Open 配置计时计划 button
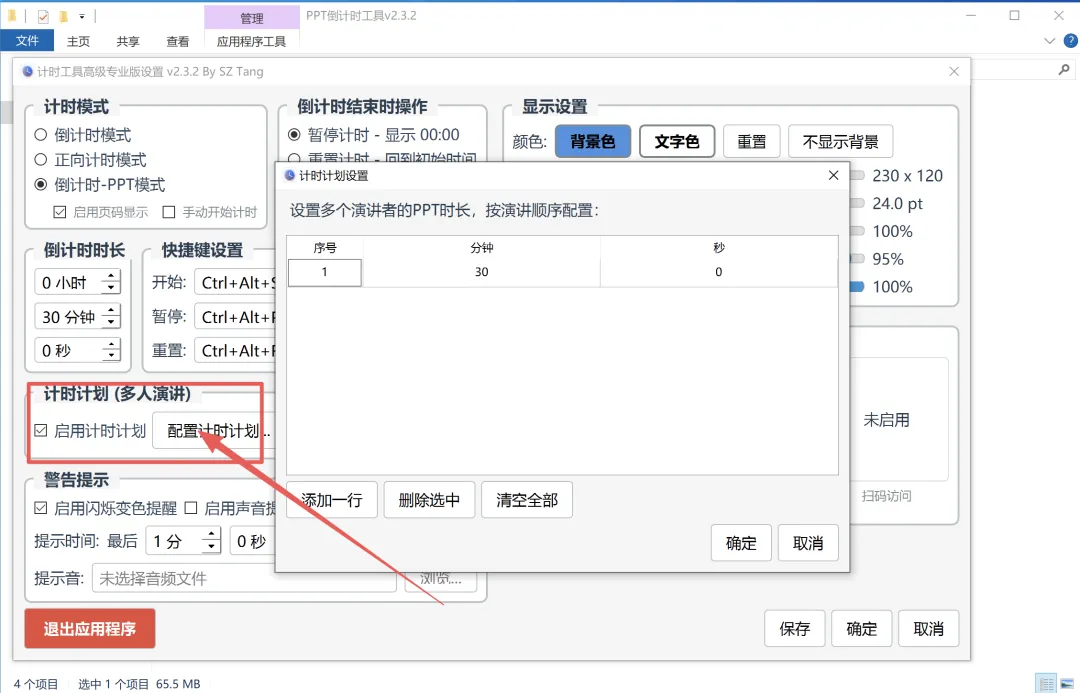 [x=214, y=431]
